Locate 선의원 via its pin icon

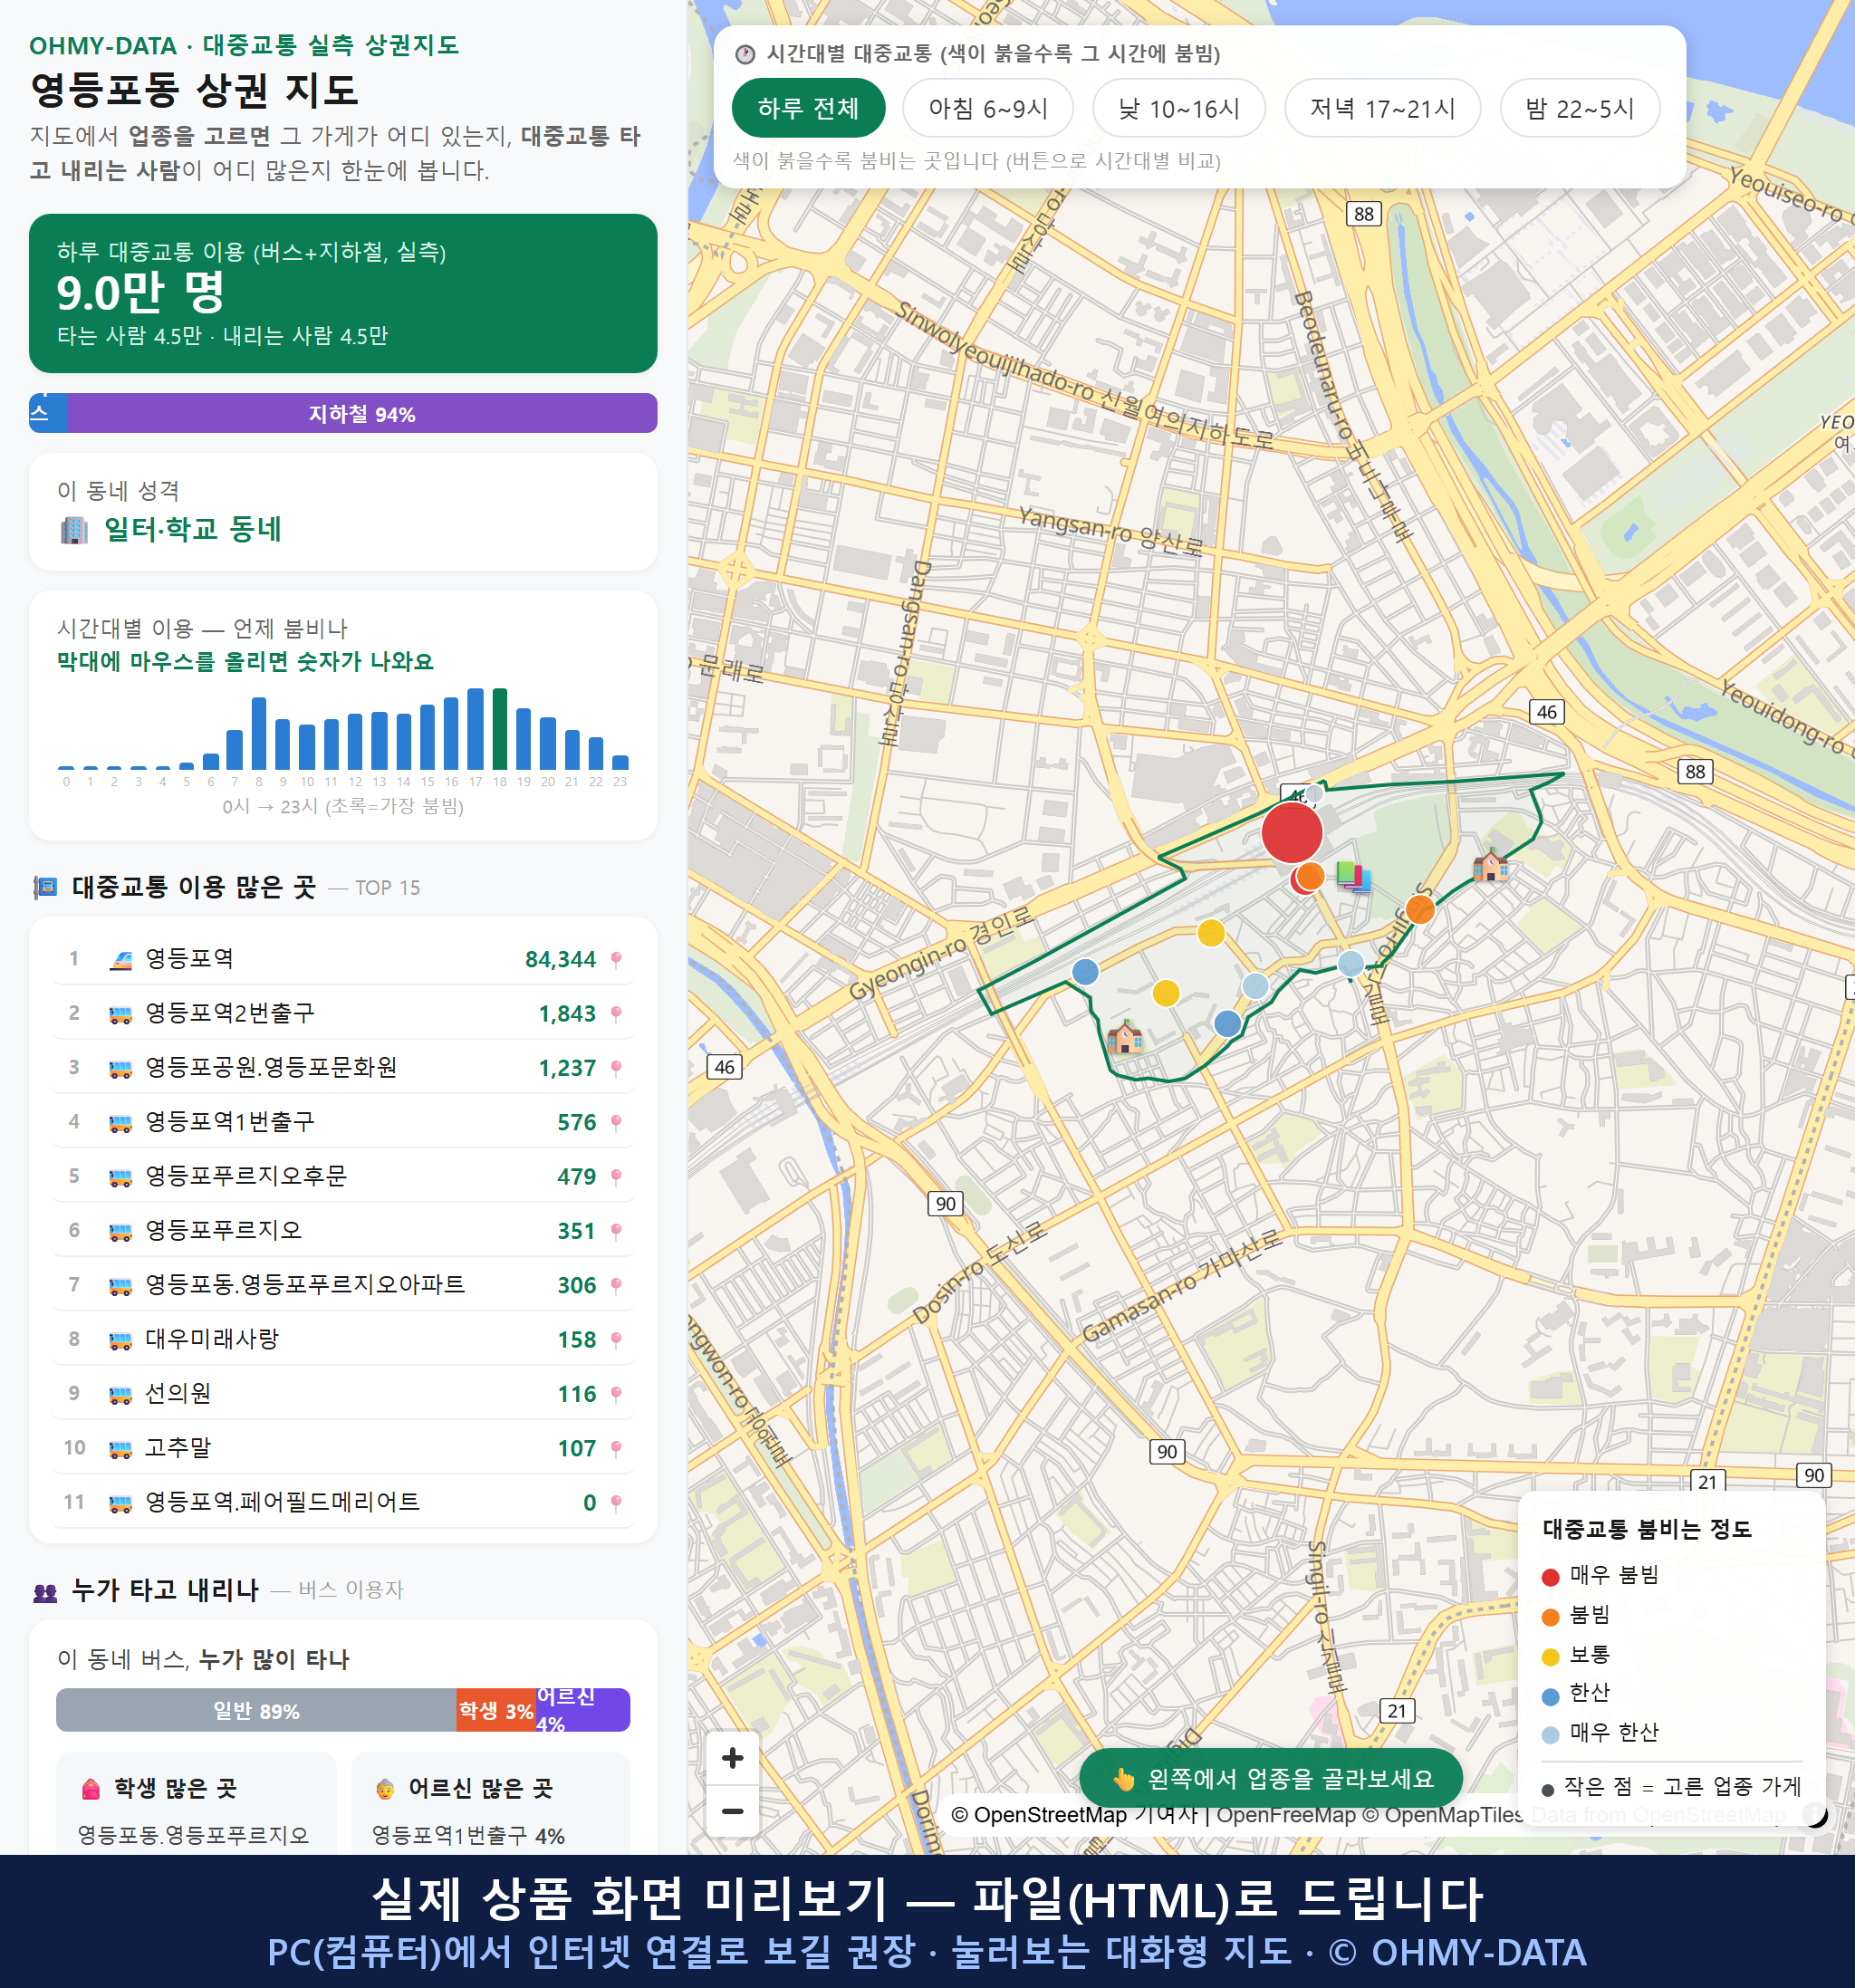pyautogui.click(x=616, y=1394)
